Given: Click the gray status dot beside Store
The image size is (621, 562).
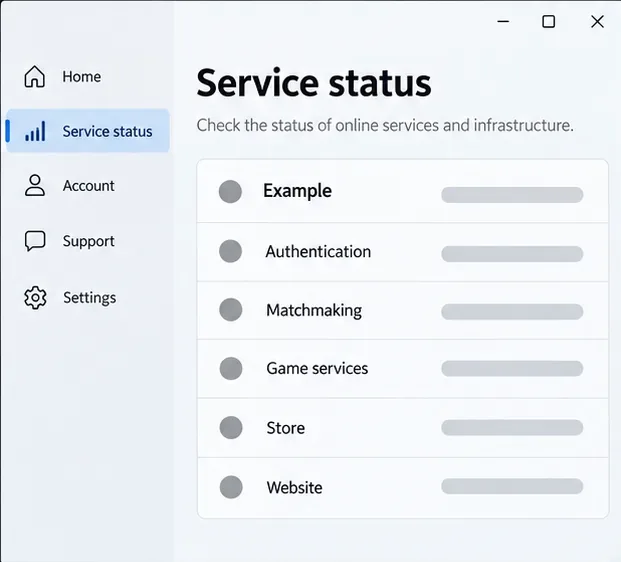Looking at the screenshot, I should [x=231, y=428].
